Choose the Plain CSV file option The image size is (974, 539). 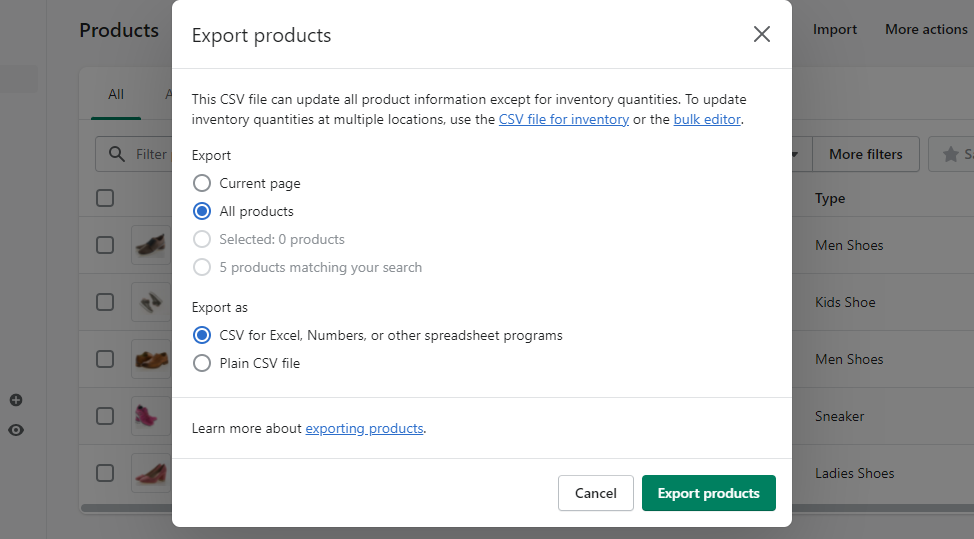point(201,363)
